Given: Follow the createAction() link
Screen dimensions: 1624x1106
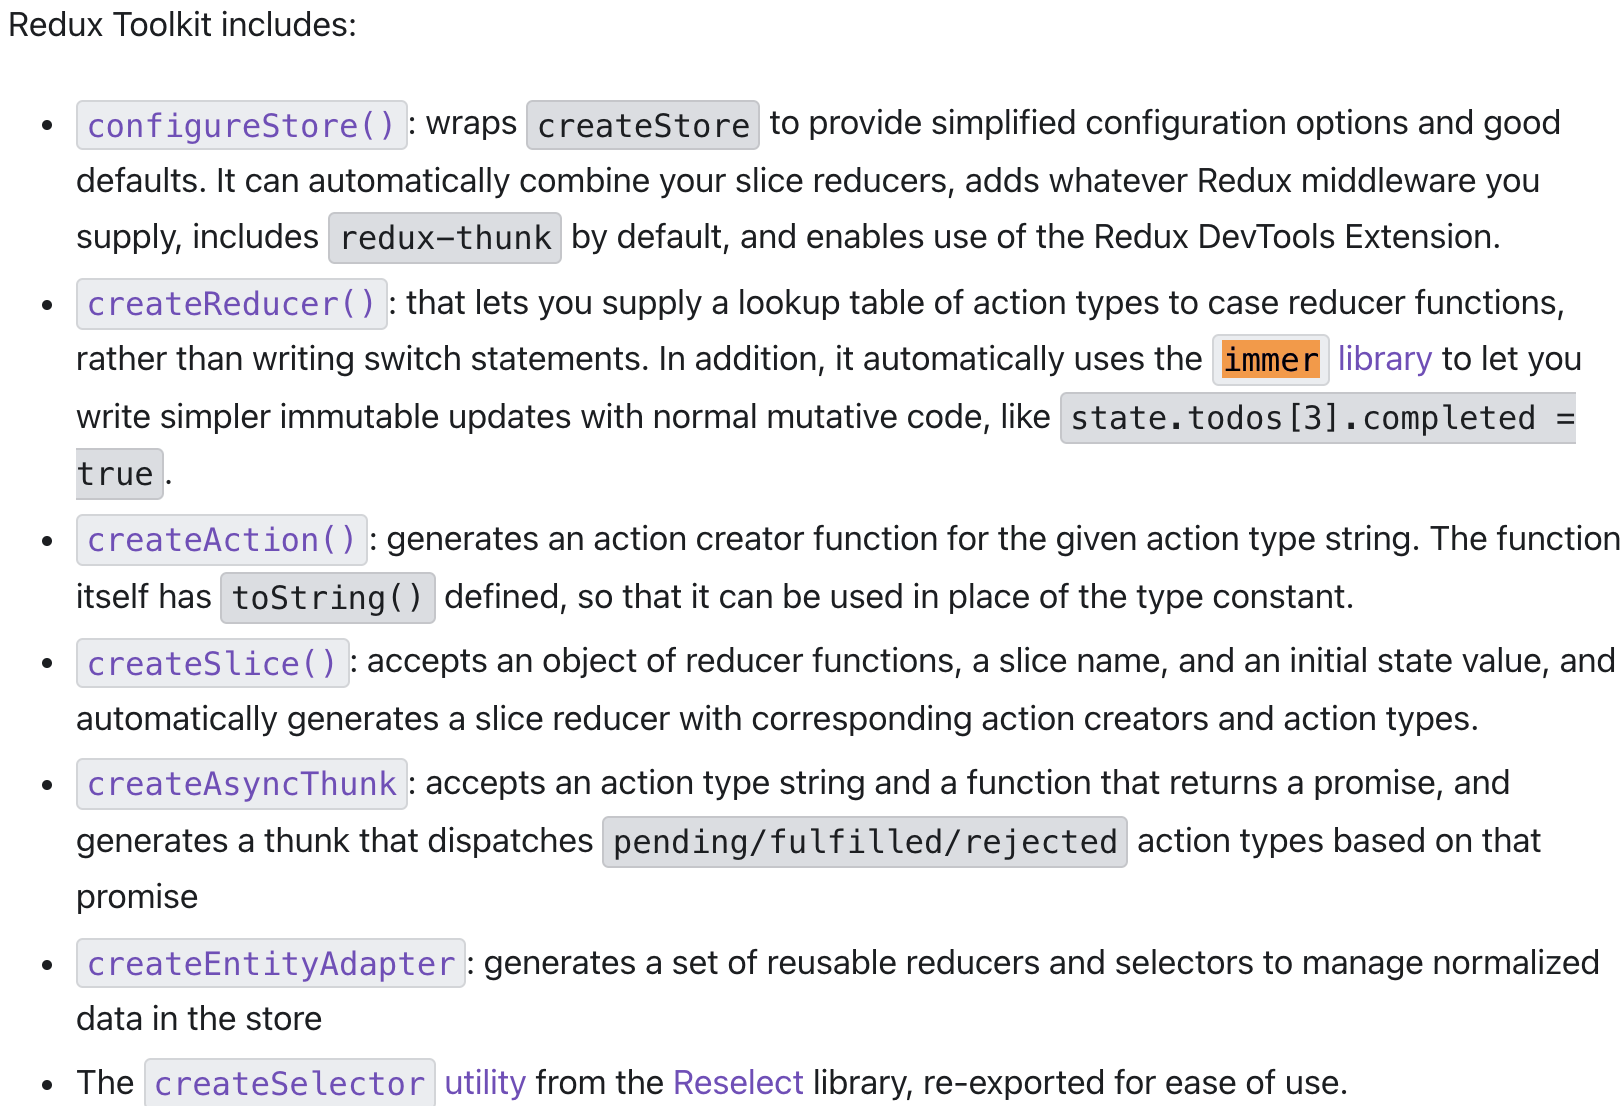Looking at the screenshot, I should [221, 540].
